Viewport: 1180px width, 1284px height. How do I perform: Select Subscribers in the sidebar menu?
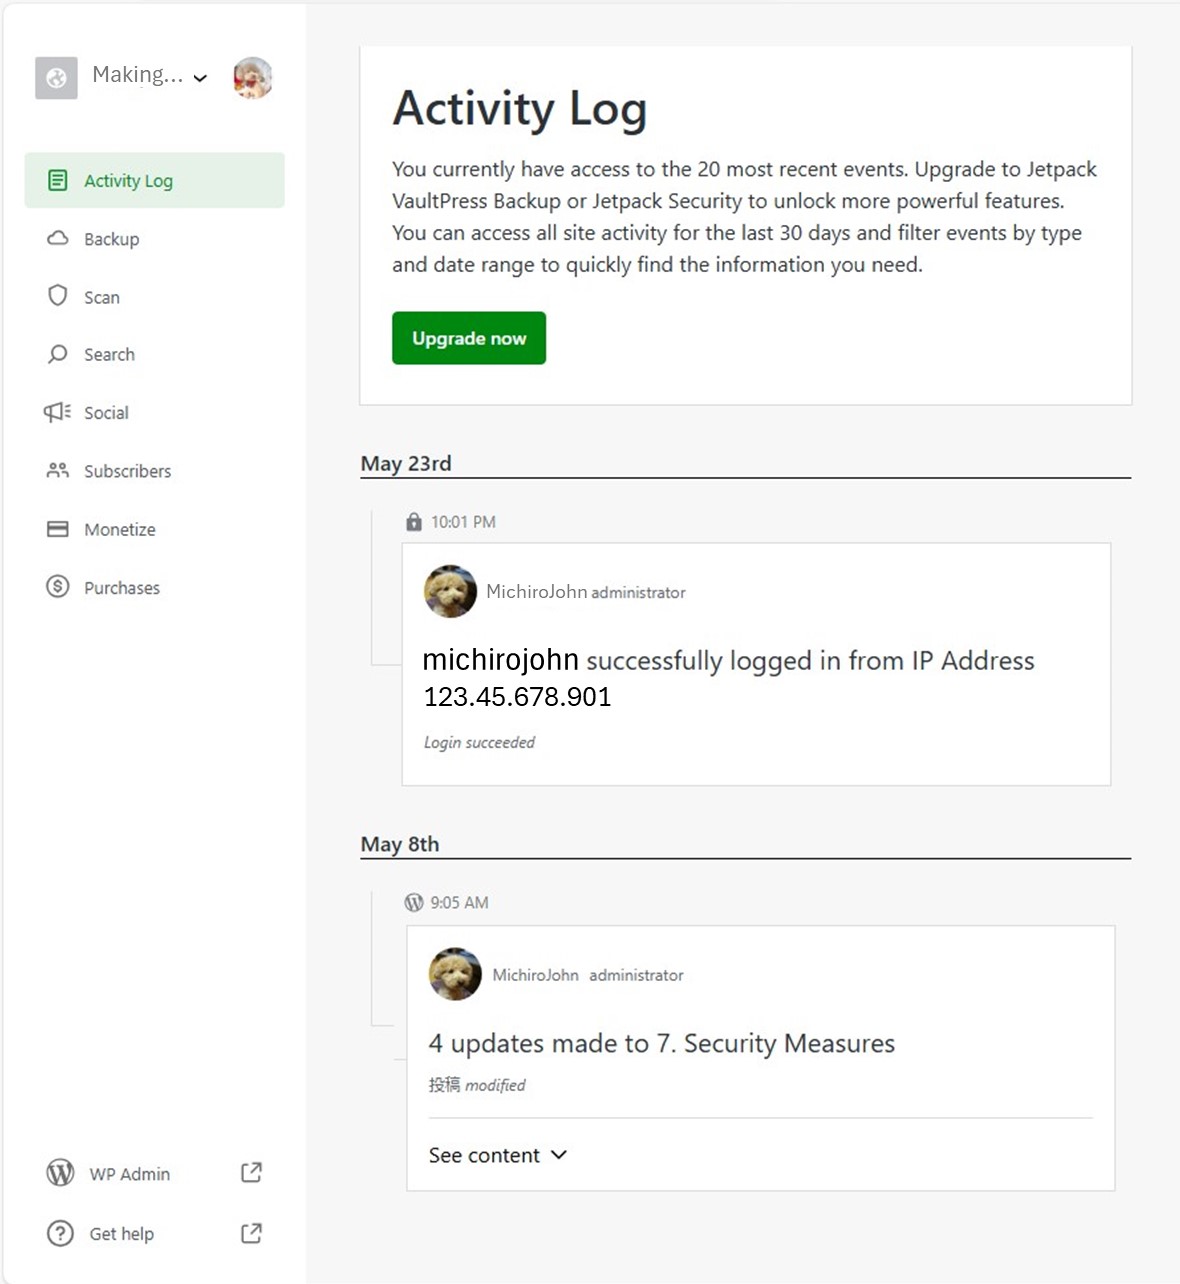[x=127, y=471]
